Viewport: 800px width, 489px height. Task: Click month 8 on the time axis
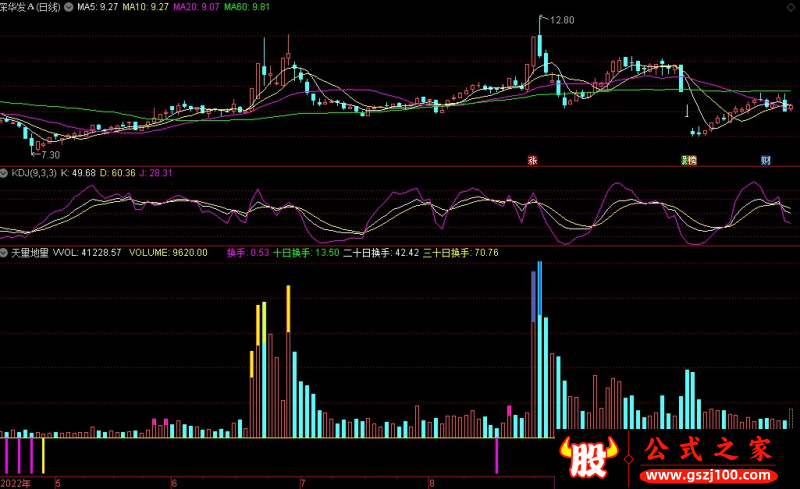[432, 483]
